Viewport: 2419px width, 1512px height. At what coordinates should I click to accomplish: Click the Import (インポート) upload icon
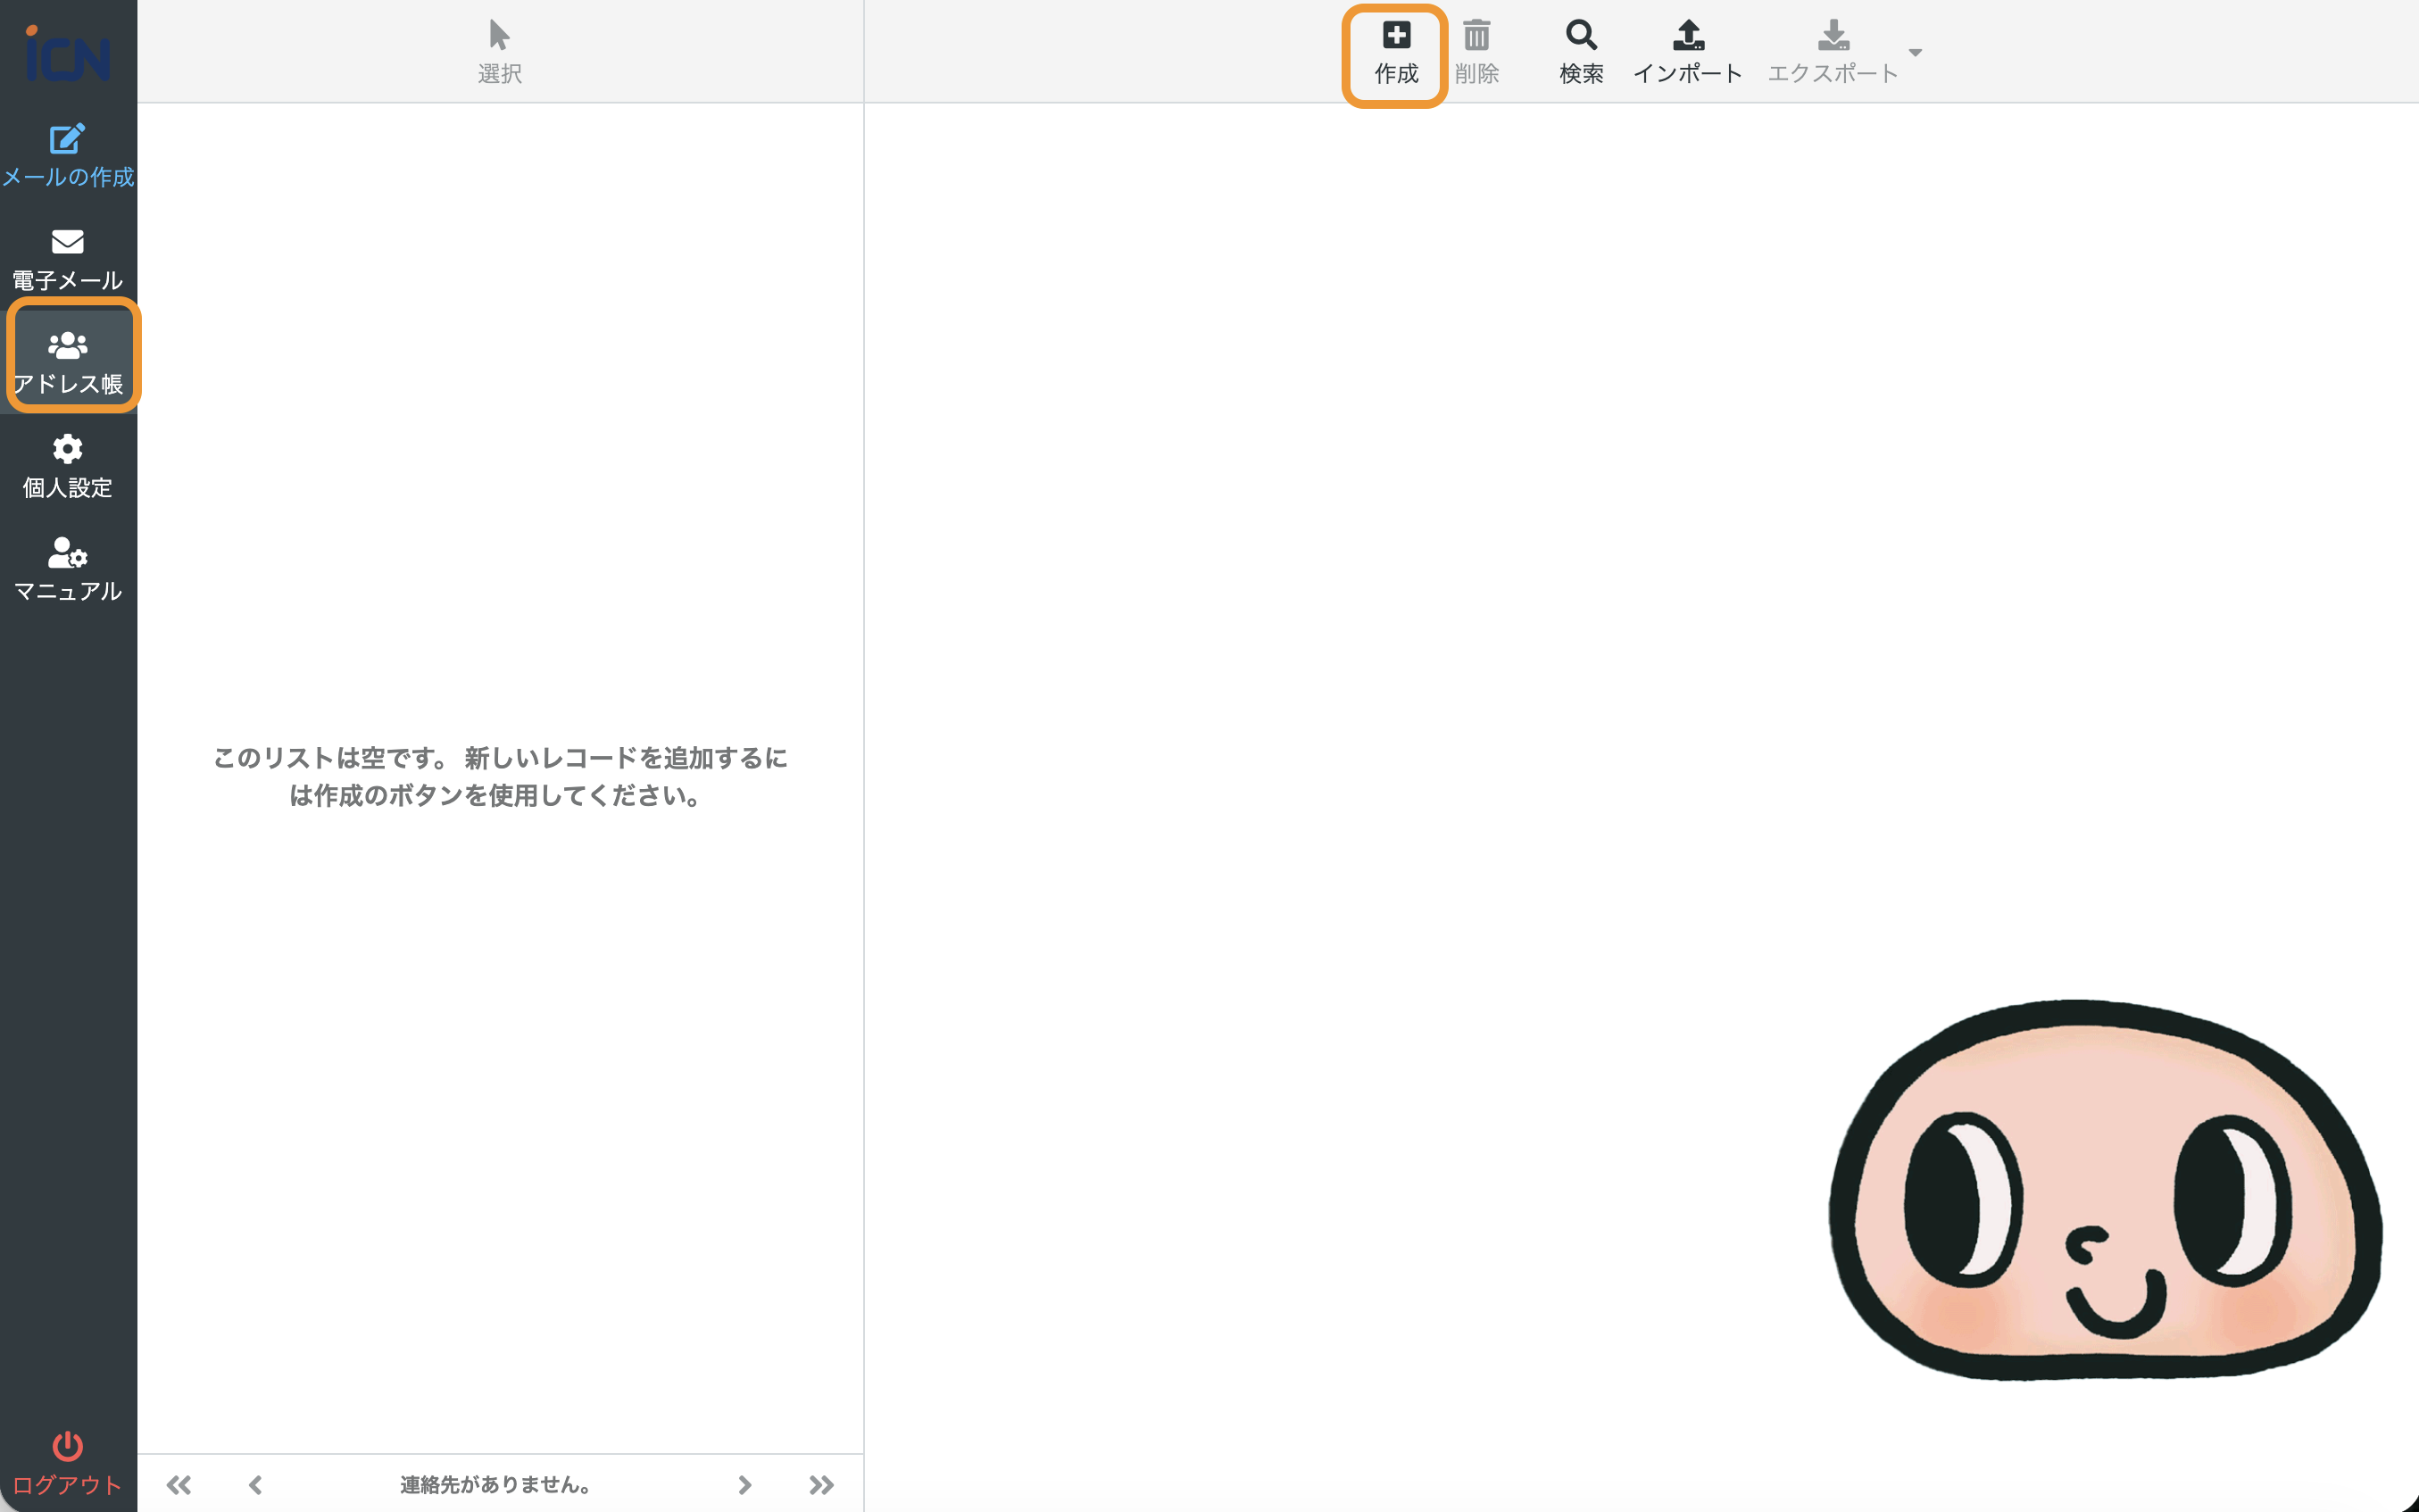coord(1687,37)
